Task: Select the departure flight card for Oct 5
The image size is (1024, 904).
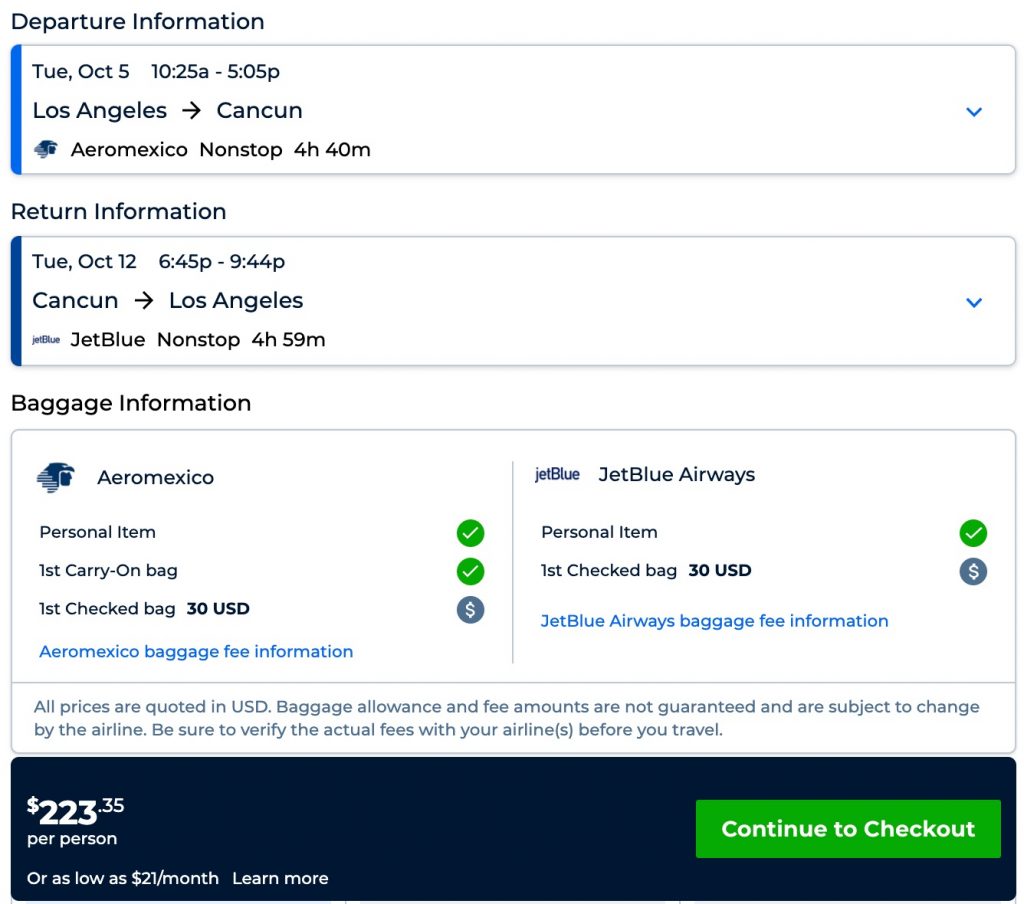Action: tap(500, 110)
